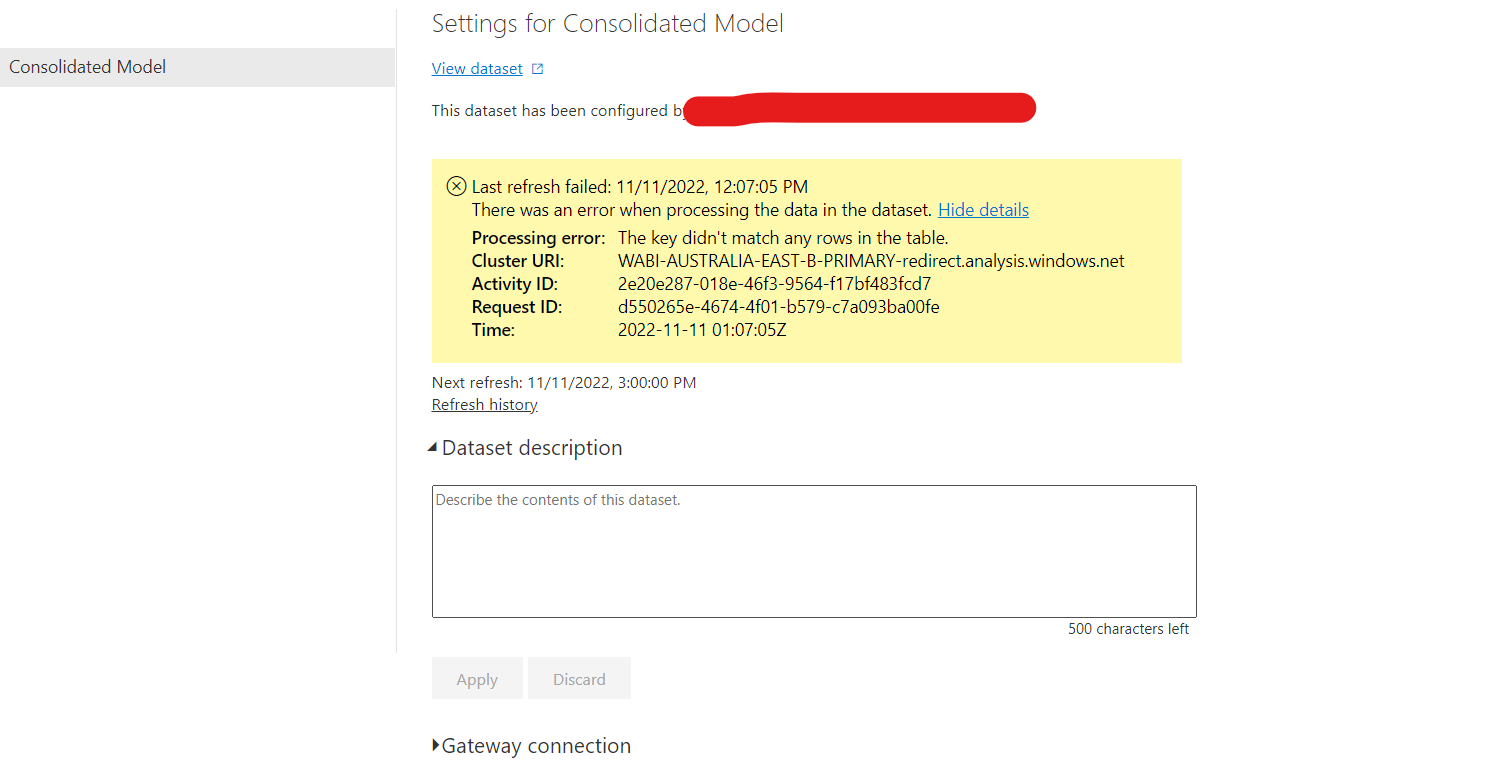Click the Request ID value starting d550265e
The image size is (1486, 763).
[778, 307]
